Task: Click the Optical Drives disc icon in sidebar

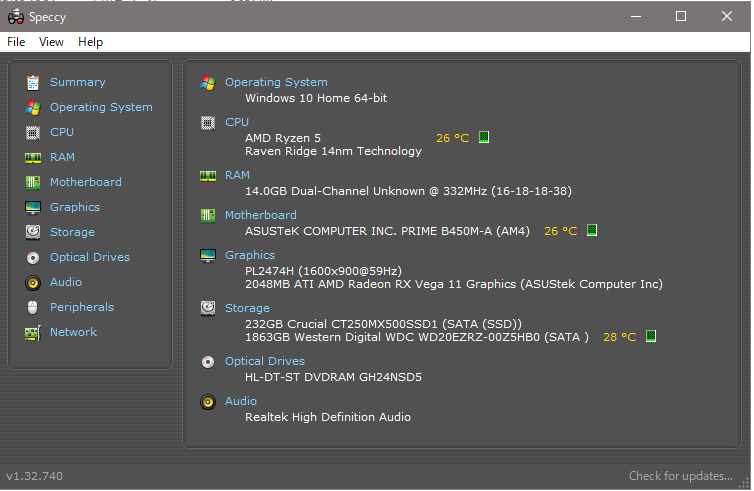Action: coord(33,257)
